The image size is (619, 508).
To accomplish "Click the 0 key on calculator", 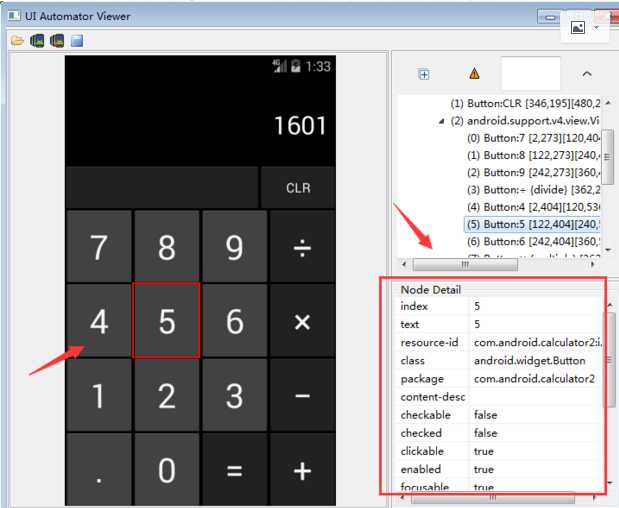I will pyautogui.click(x=167, y=469).
